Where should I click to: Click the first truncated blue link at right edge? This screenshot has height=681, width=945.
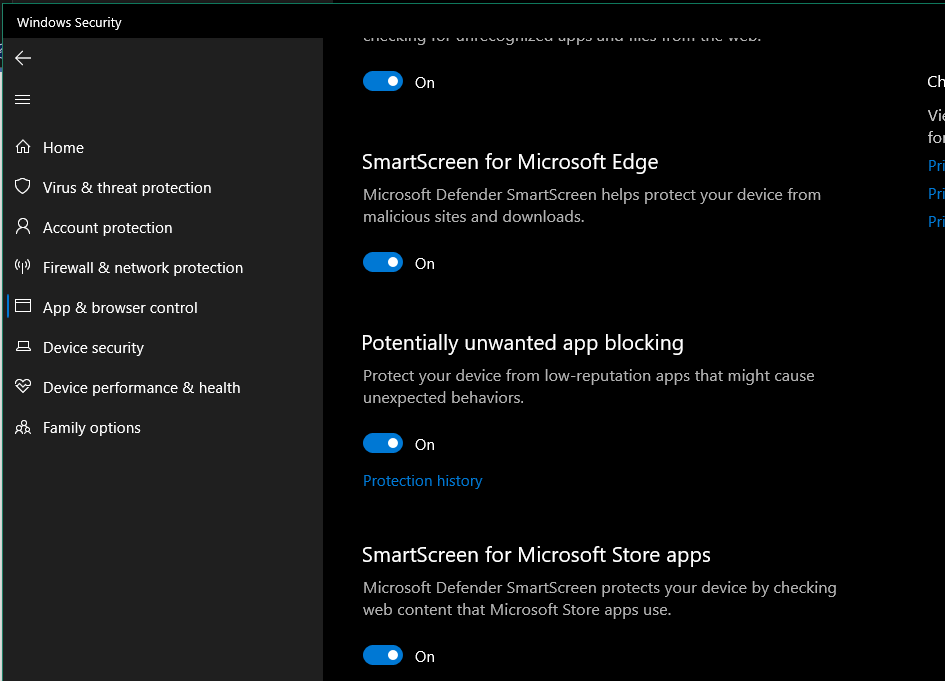936,166
